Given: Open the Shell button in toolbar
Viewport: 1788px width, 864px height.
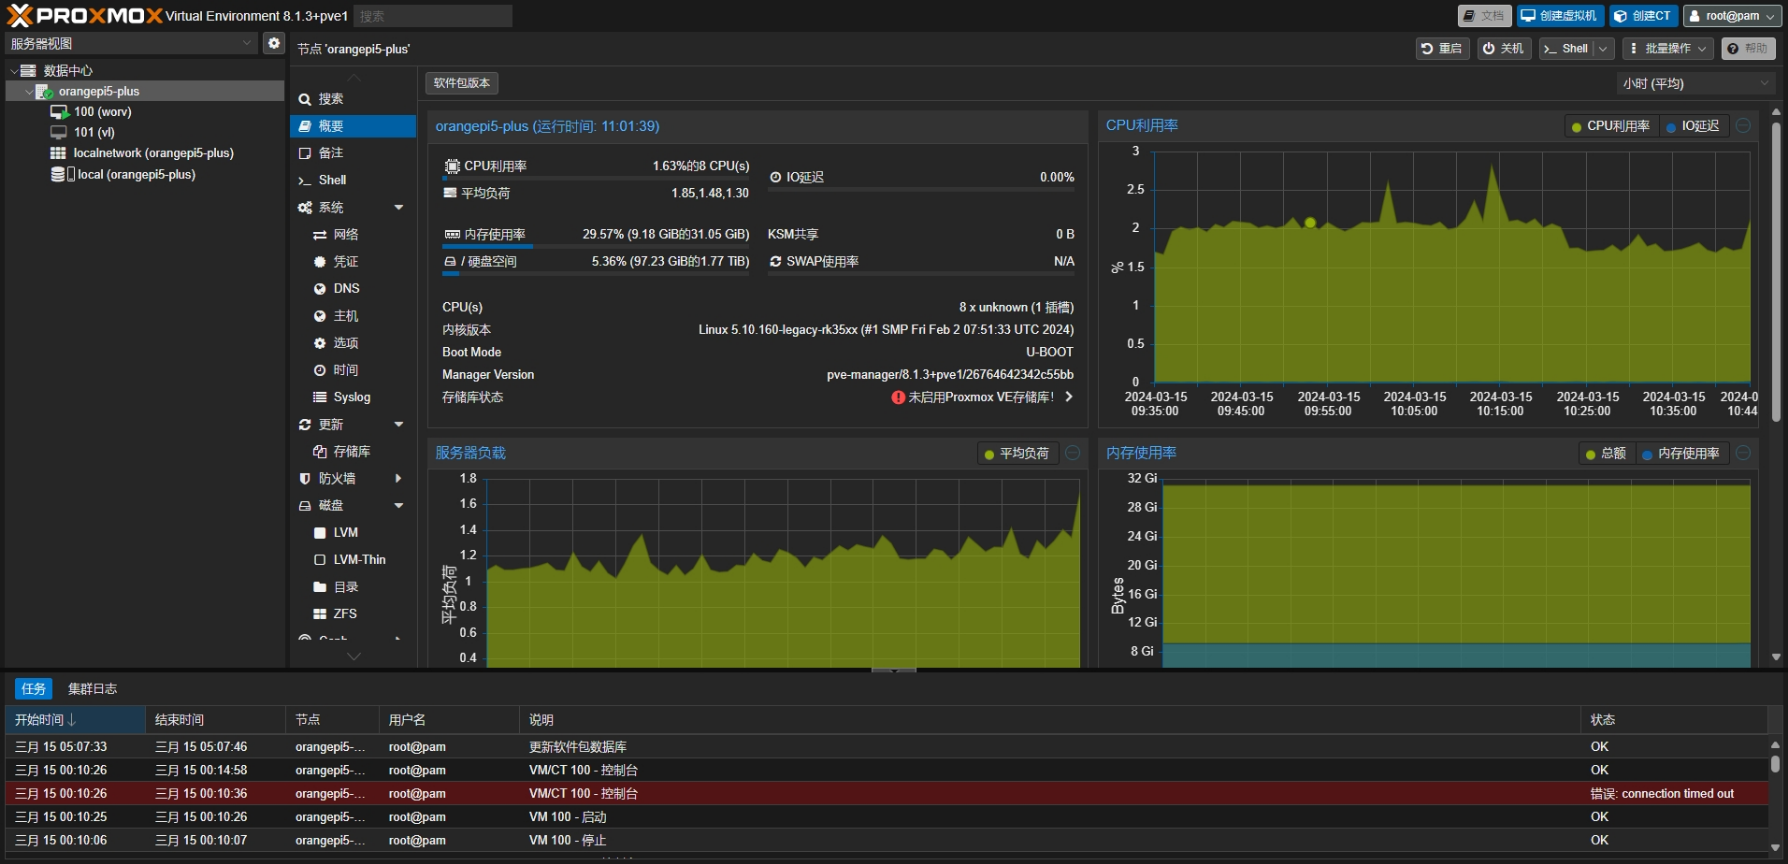Looking at the screenshot, I should click(1566, 48).
